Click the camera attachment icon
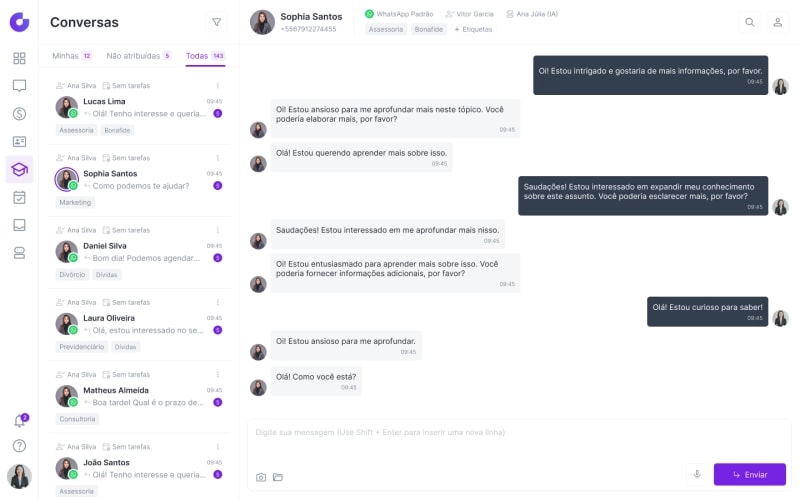This screenshot has width=800, height=500. pos(261,477)
